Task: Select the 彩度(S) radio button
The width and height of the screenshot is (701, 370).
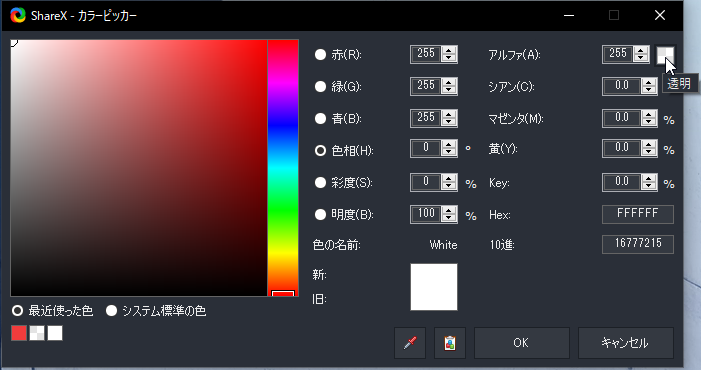Action: coord(320,182)
